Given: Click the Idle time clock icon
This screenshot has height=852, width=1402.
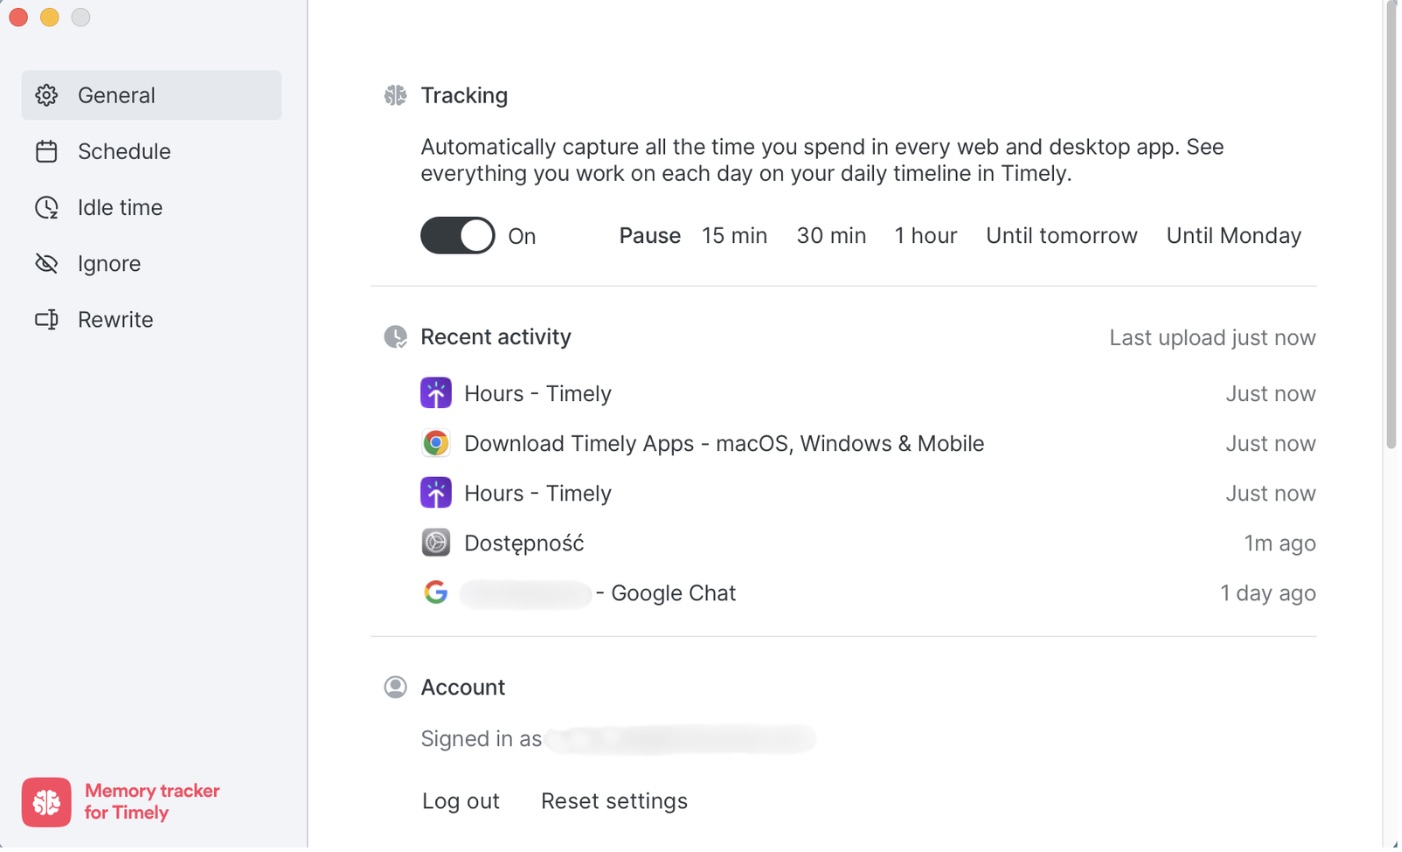Looking at the screenshot, I should [x=46, y=207].
